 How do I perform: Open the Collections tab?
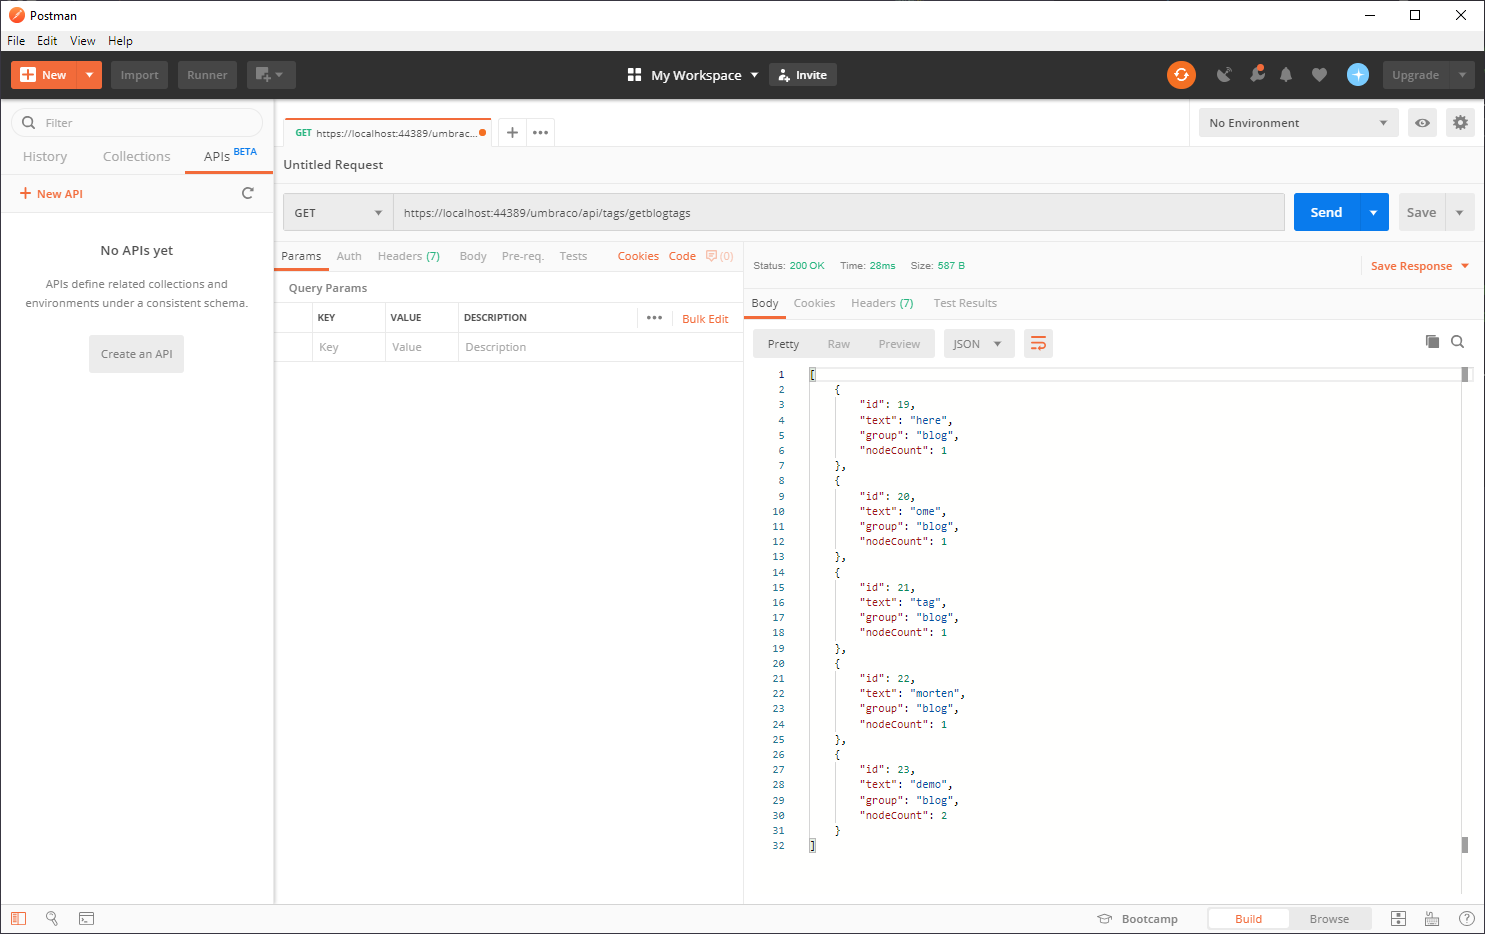click(137, 157)
